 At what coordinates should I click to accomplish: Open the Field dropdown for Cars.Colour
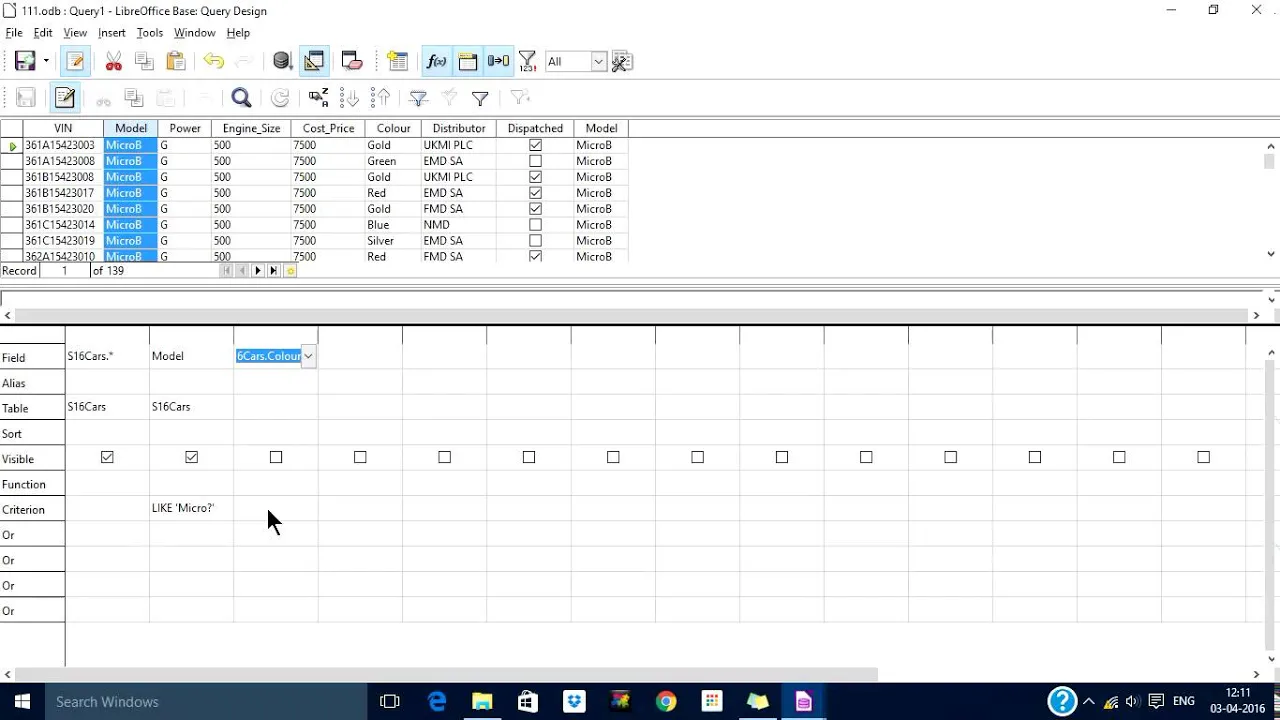tap(309, 356)
